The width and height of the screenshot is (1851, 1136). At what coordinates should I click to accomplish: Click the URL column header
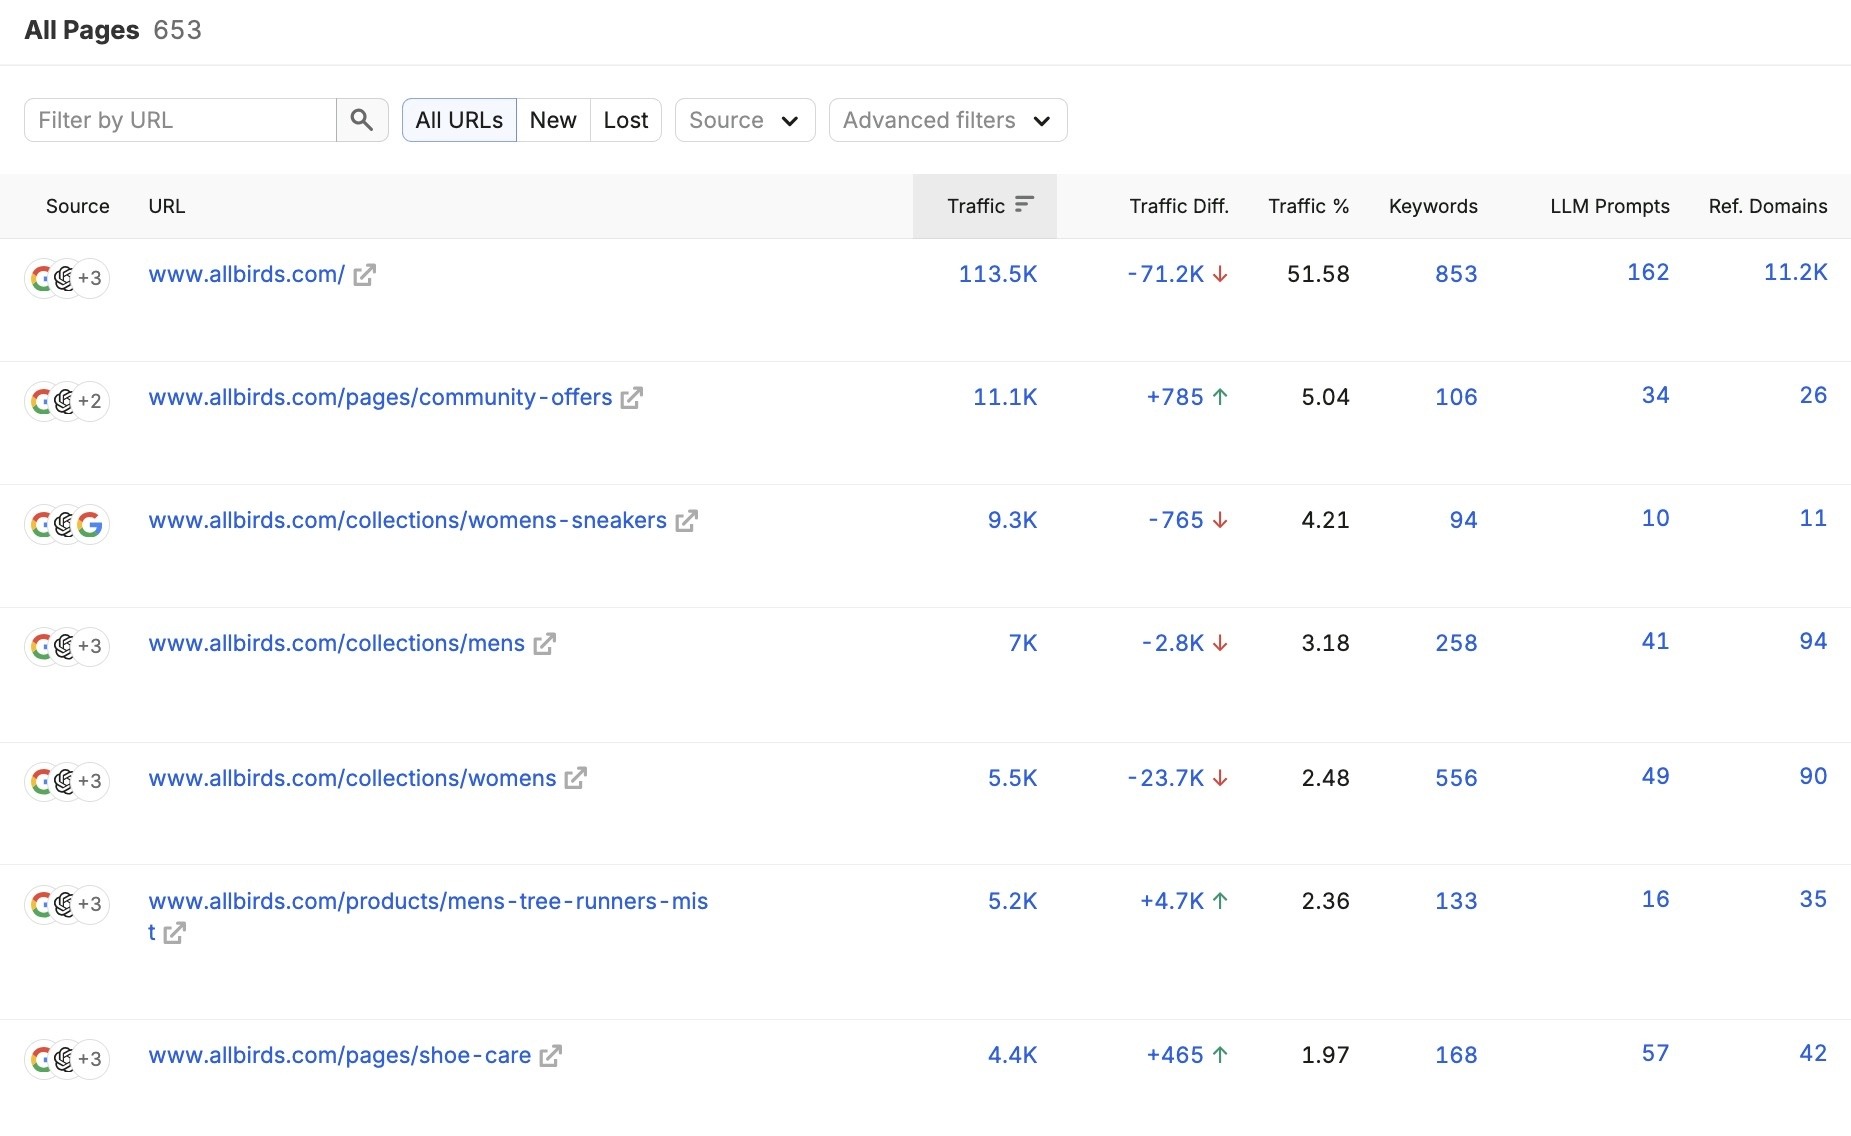[167, 206]
